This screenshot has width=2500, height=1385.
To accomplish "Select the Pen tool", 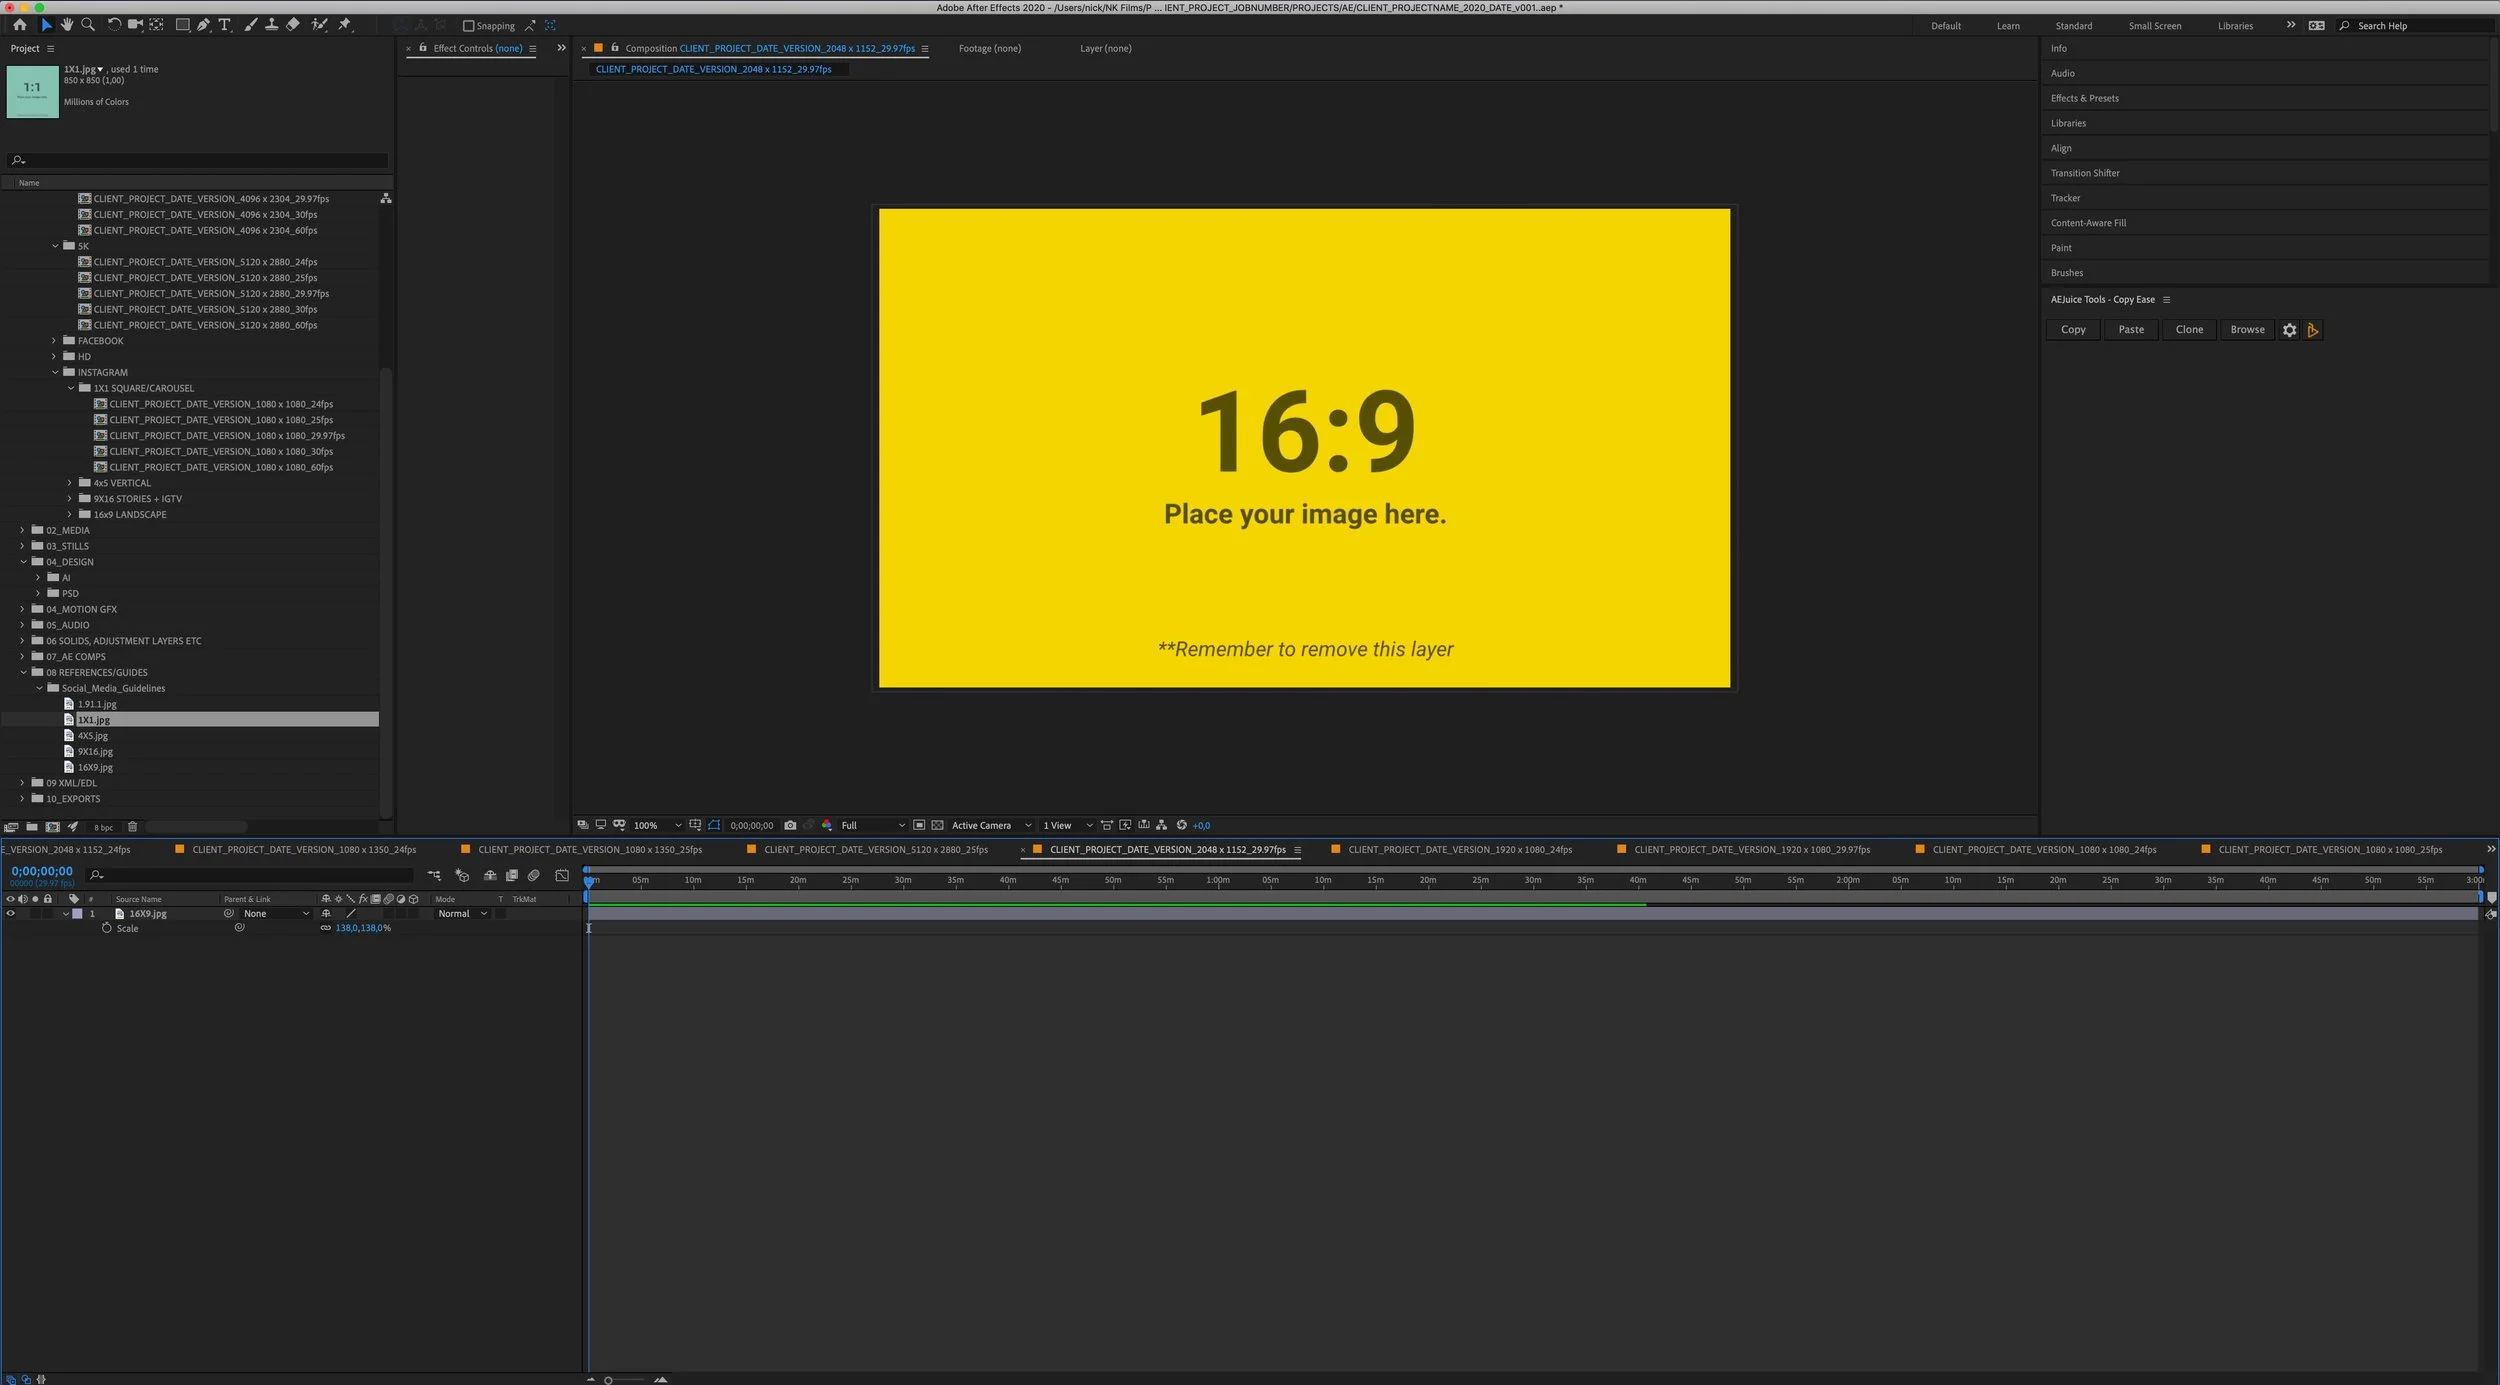I will tap(202, 25).
